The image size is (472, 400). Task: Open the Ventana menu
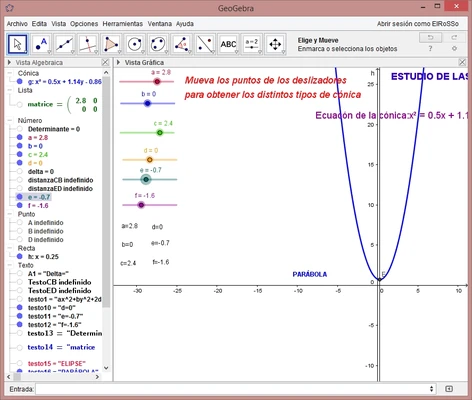click(x=160, y=24)
